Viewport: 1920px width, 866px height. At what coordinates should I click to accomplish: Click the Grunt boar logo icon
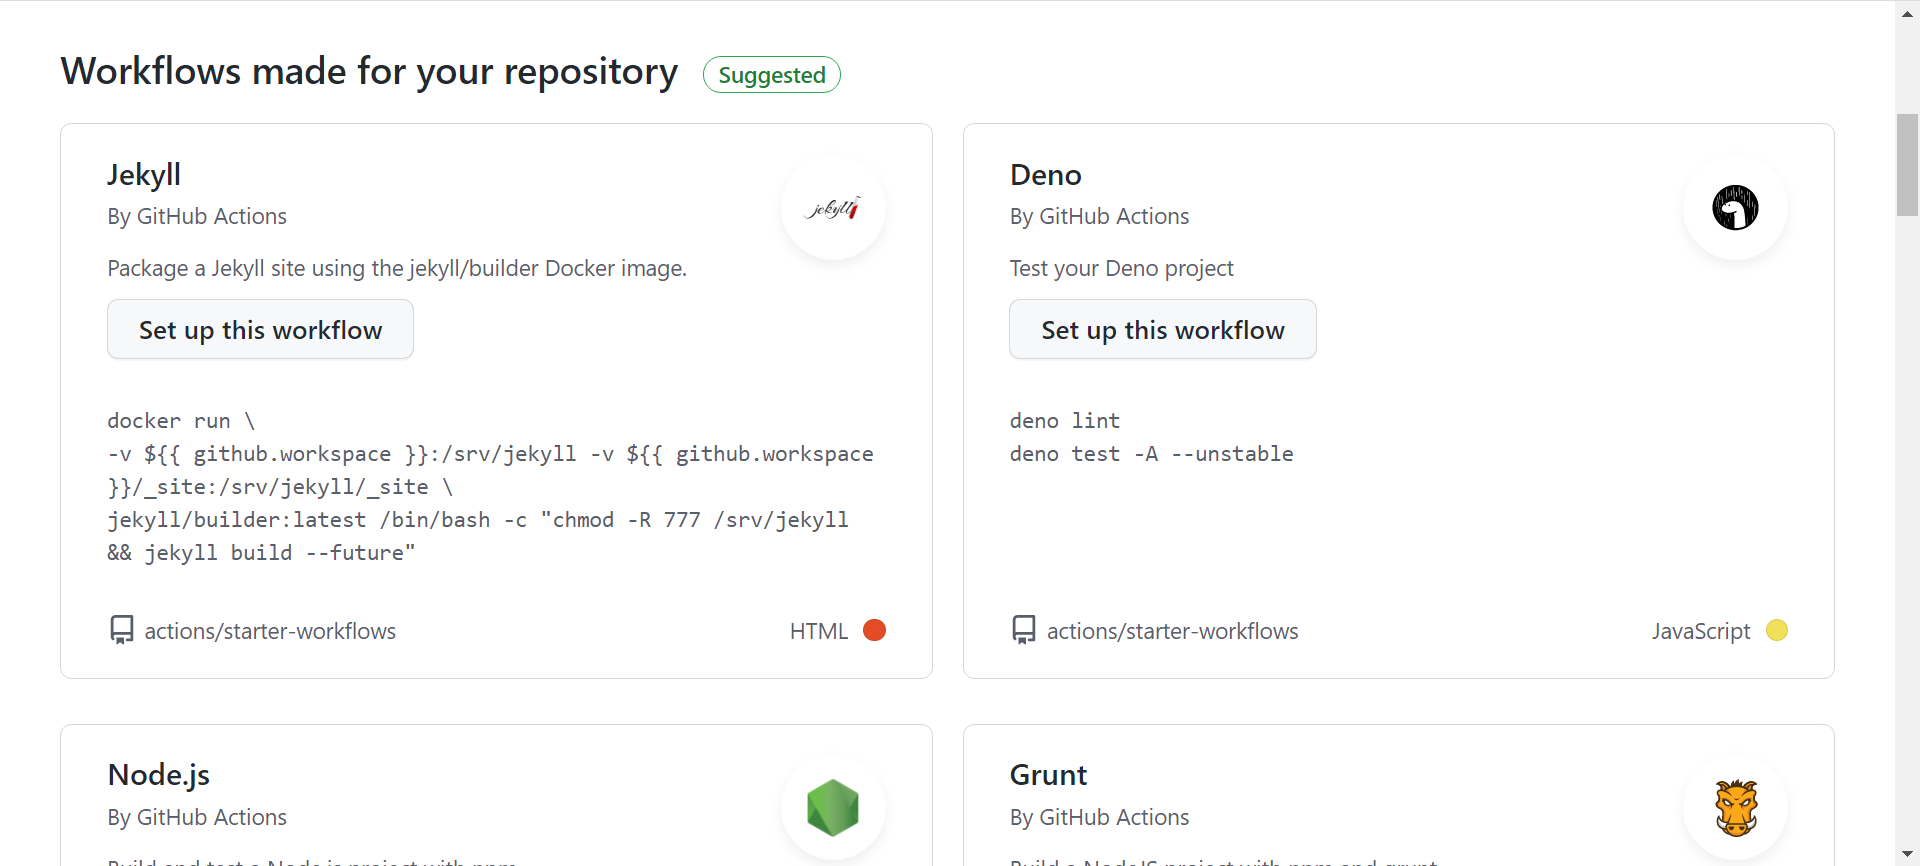coord(1736,808)
